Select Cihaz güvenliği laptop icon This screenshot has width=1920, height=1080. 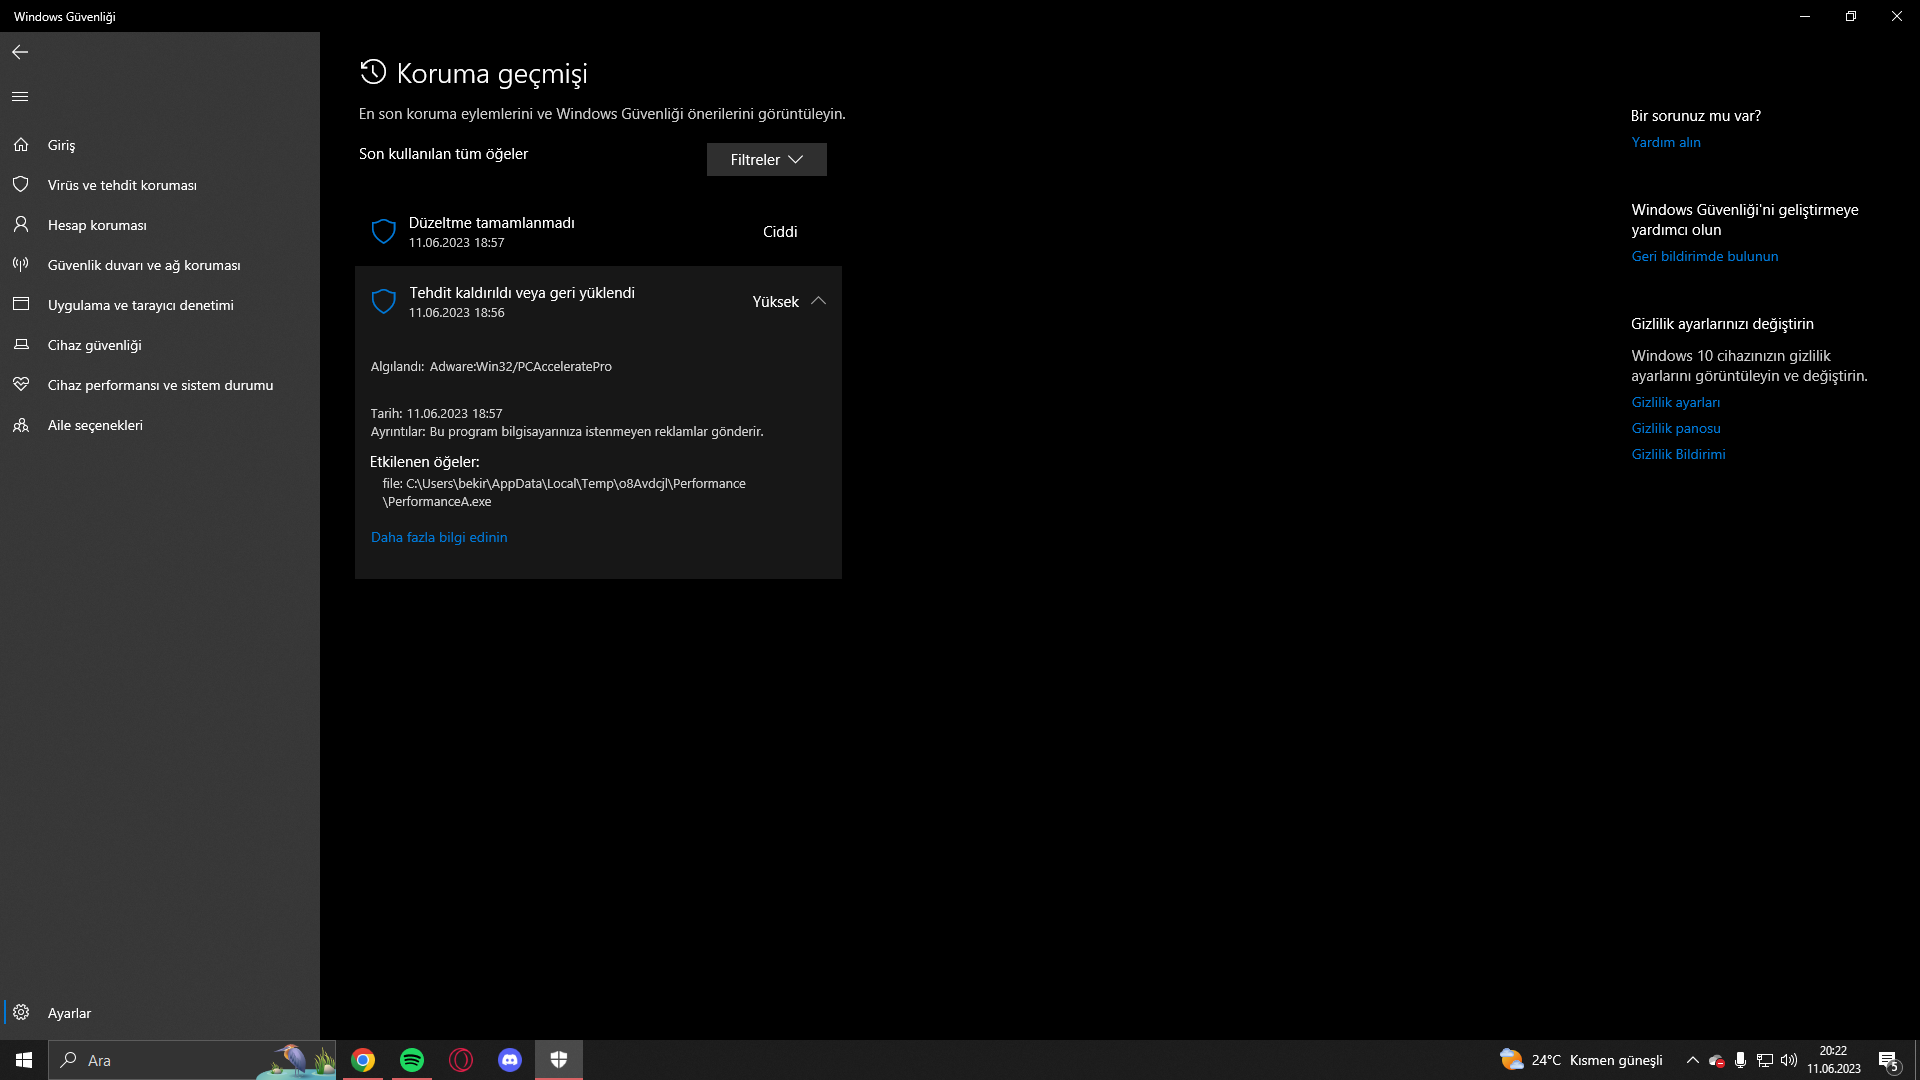(x=21, y=345)
